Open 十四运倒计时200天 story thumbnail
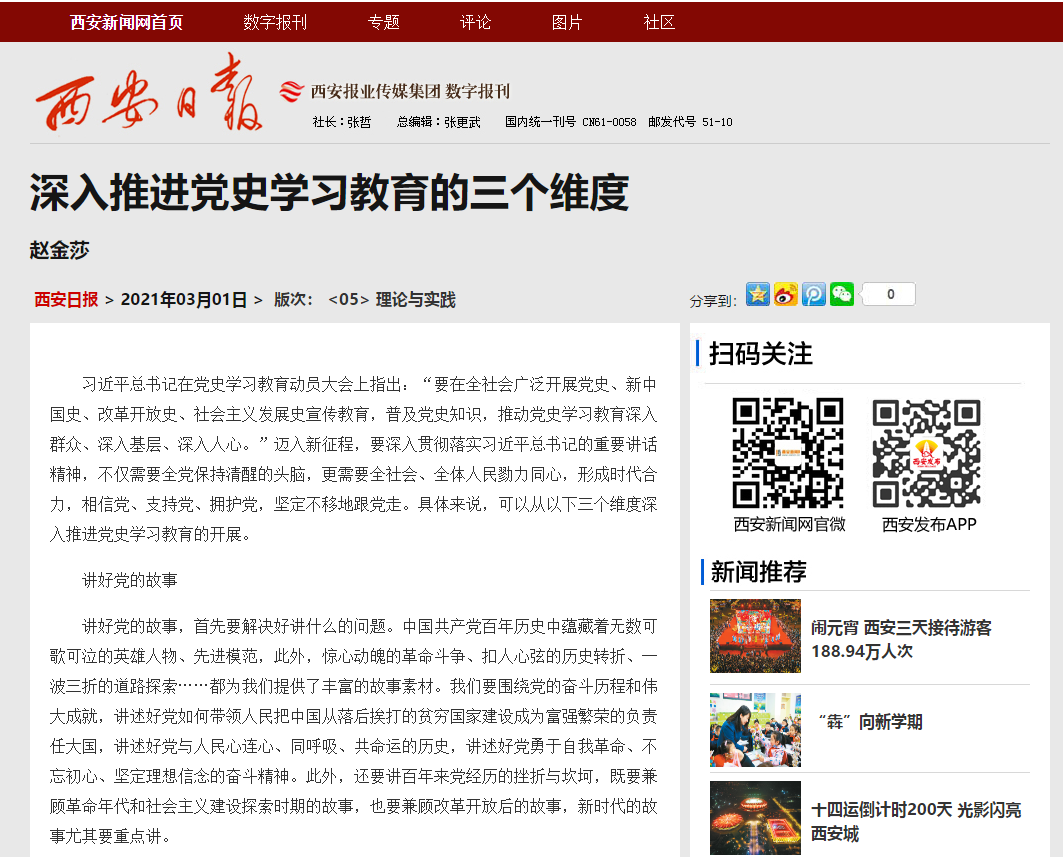Viewport: 1063px width, 857px height. [x=755, y=818]
